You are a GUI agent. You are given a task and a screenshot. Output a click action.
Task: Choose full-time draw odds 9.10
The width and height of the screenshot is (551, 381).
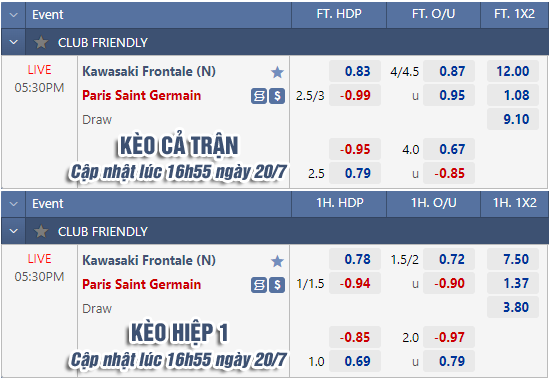[x=513, y=119]
